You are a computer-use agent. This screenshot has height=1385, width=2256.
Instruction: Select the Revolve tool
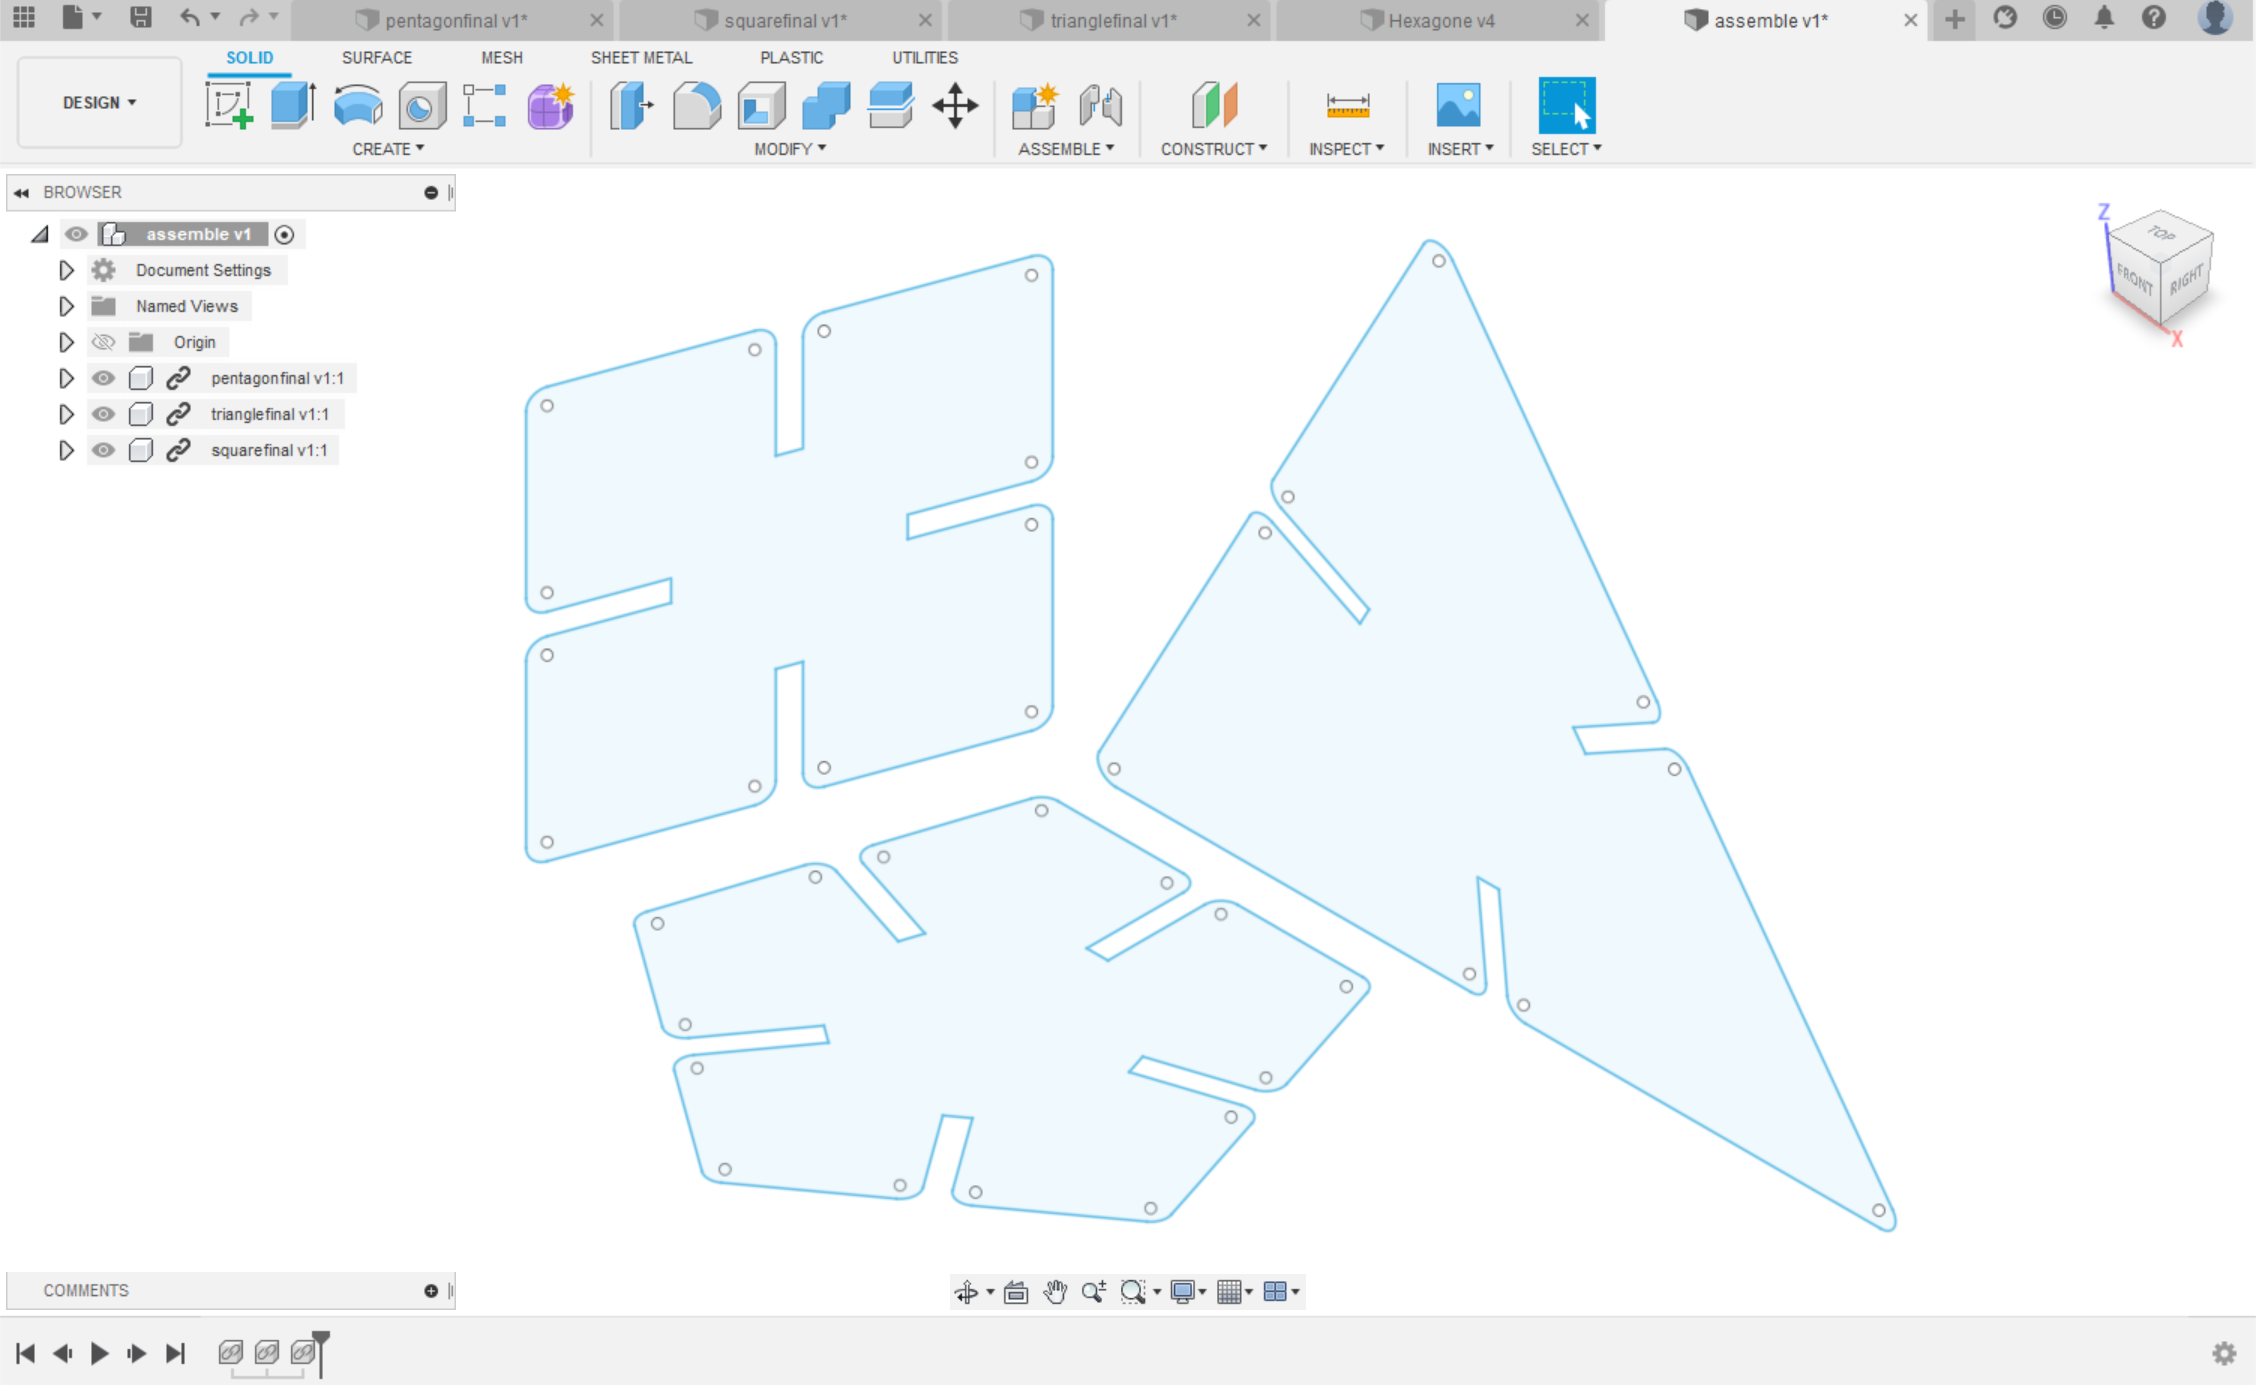357,106
